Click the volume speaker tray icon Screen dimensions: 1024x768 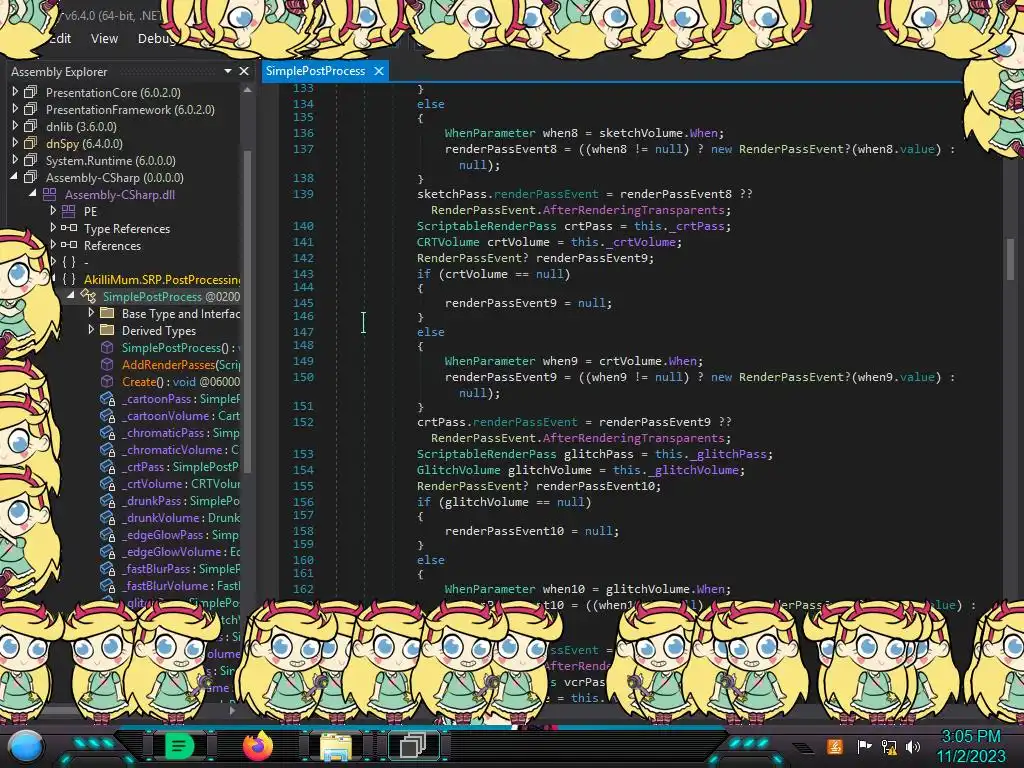pyautogui.click(x=913, y=746)
